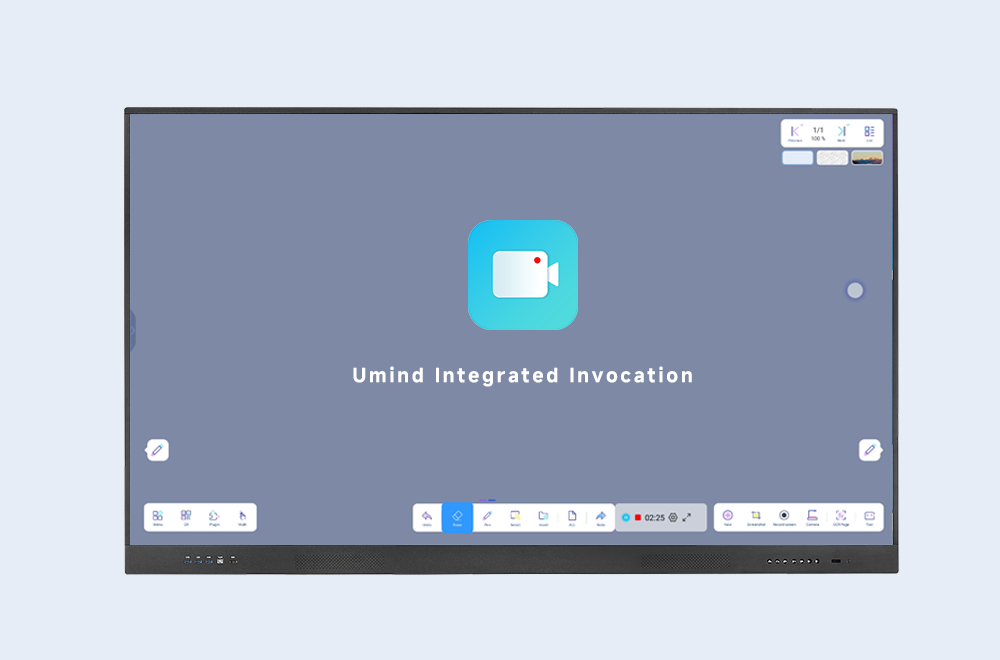1000x660 pixels.
Task: Go to the Next page
Action: 841,133
